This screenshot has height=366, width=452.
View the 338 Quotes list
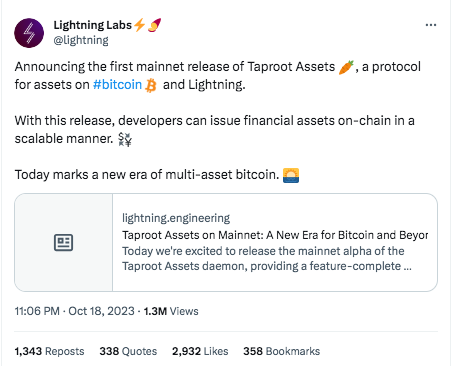point(128,351)
